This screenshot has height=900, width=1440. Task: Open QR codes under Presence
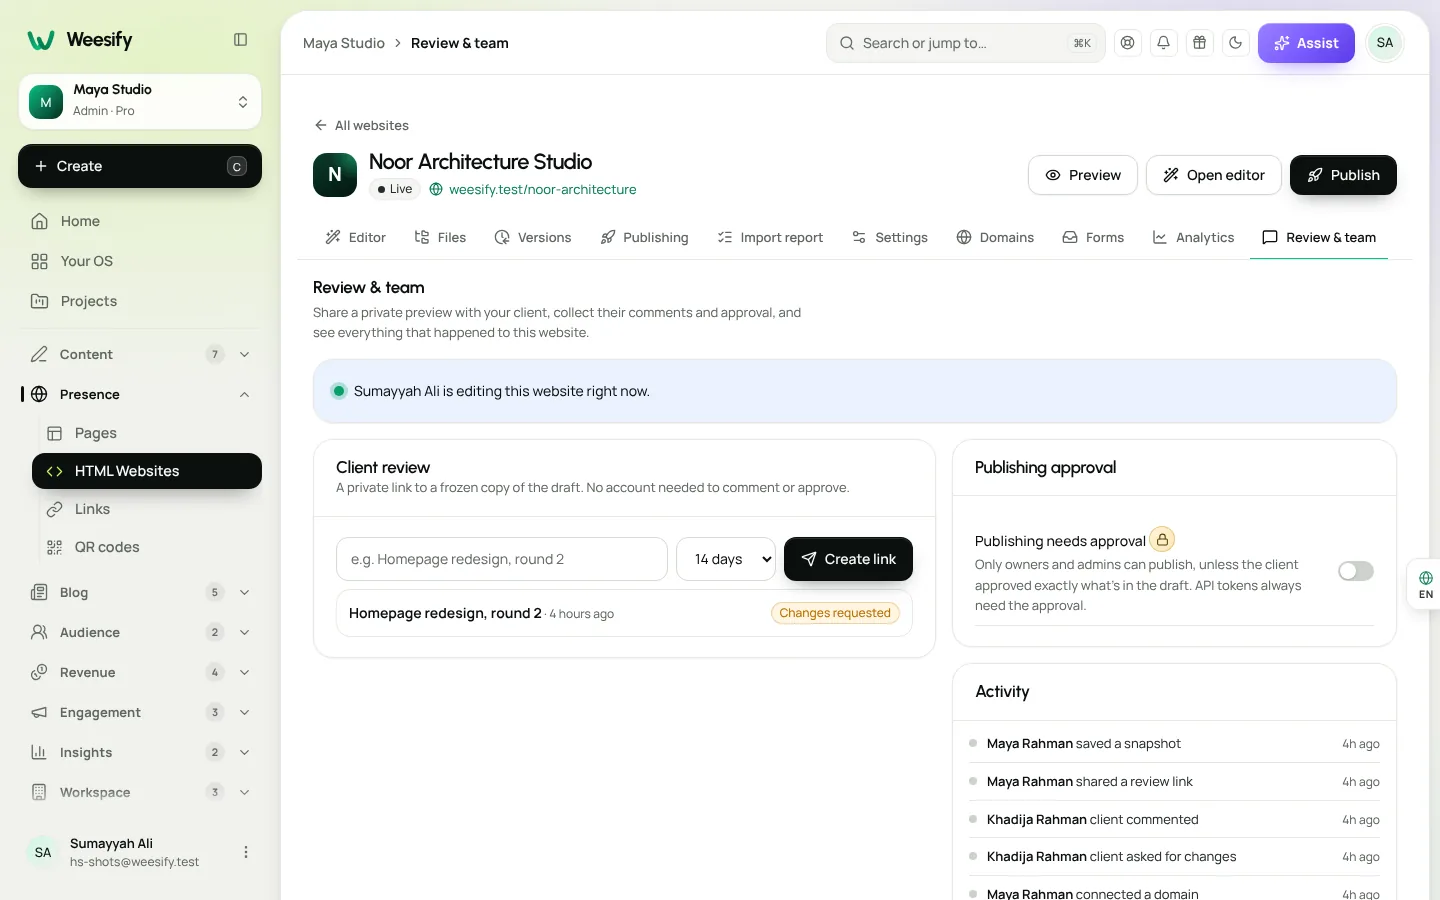coord(147,547)
